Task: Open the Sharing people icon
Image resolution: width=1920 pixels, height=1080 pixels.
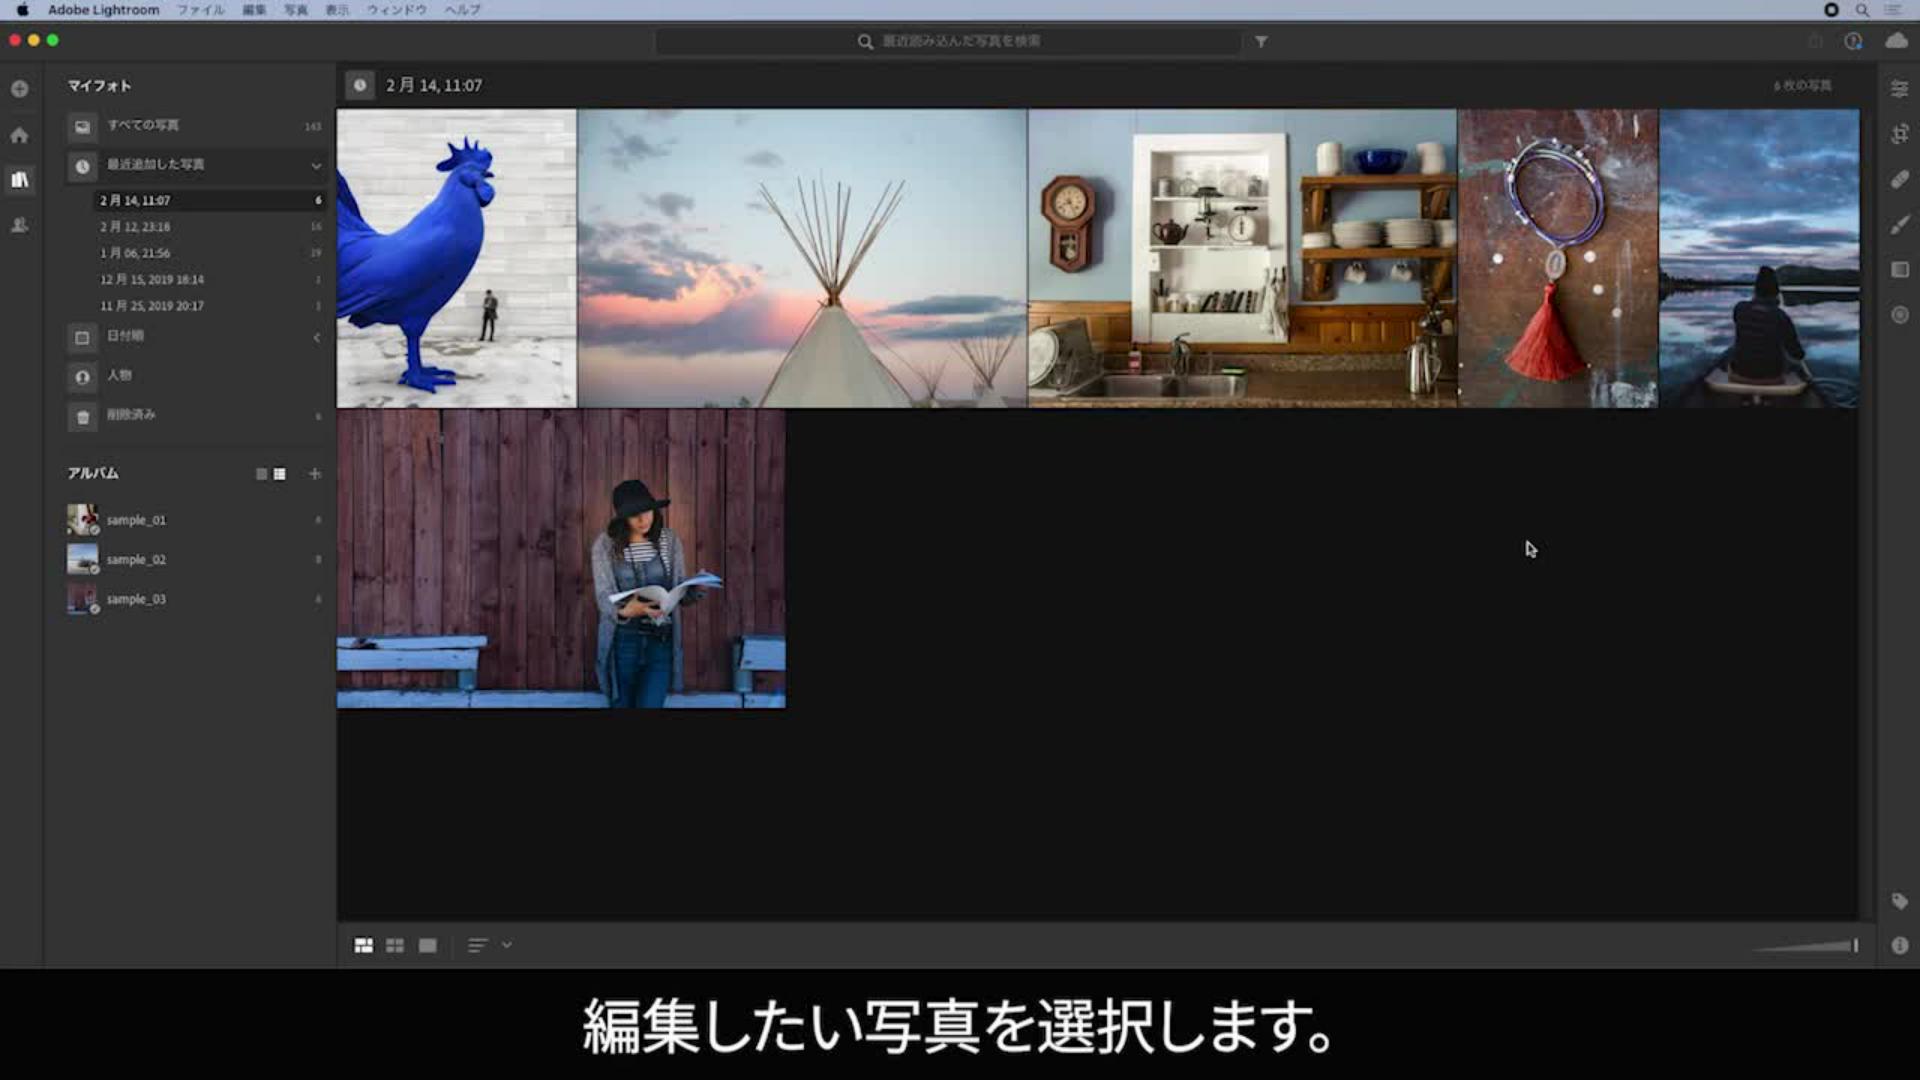Action: tap(19, 225)
